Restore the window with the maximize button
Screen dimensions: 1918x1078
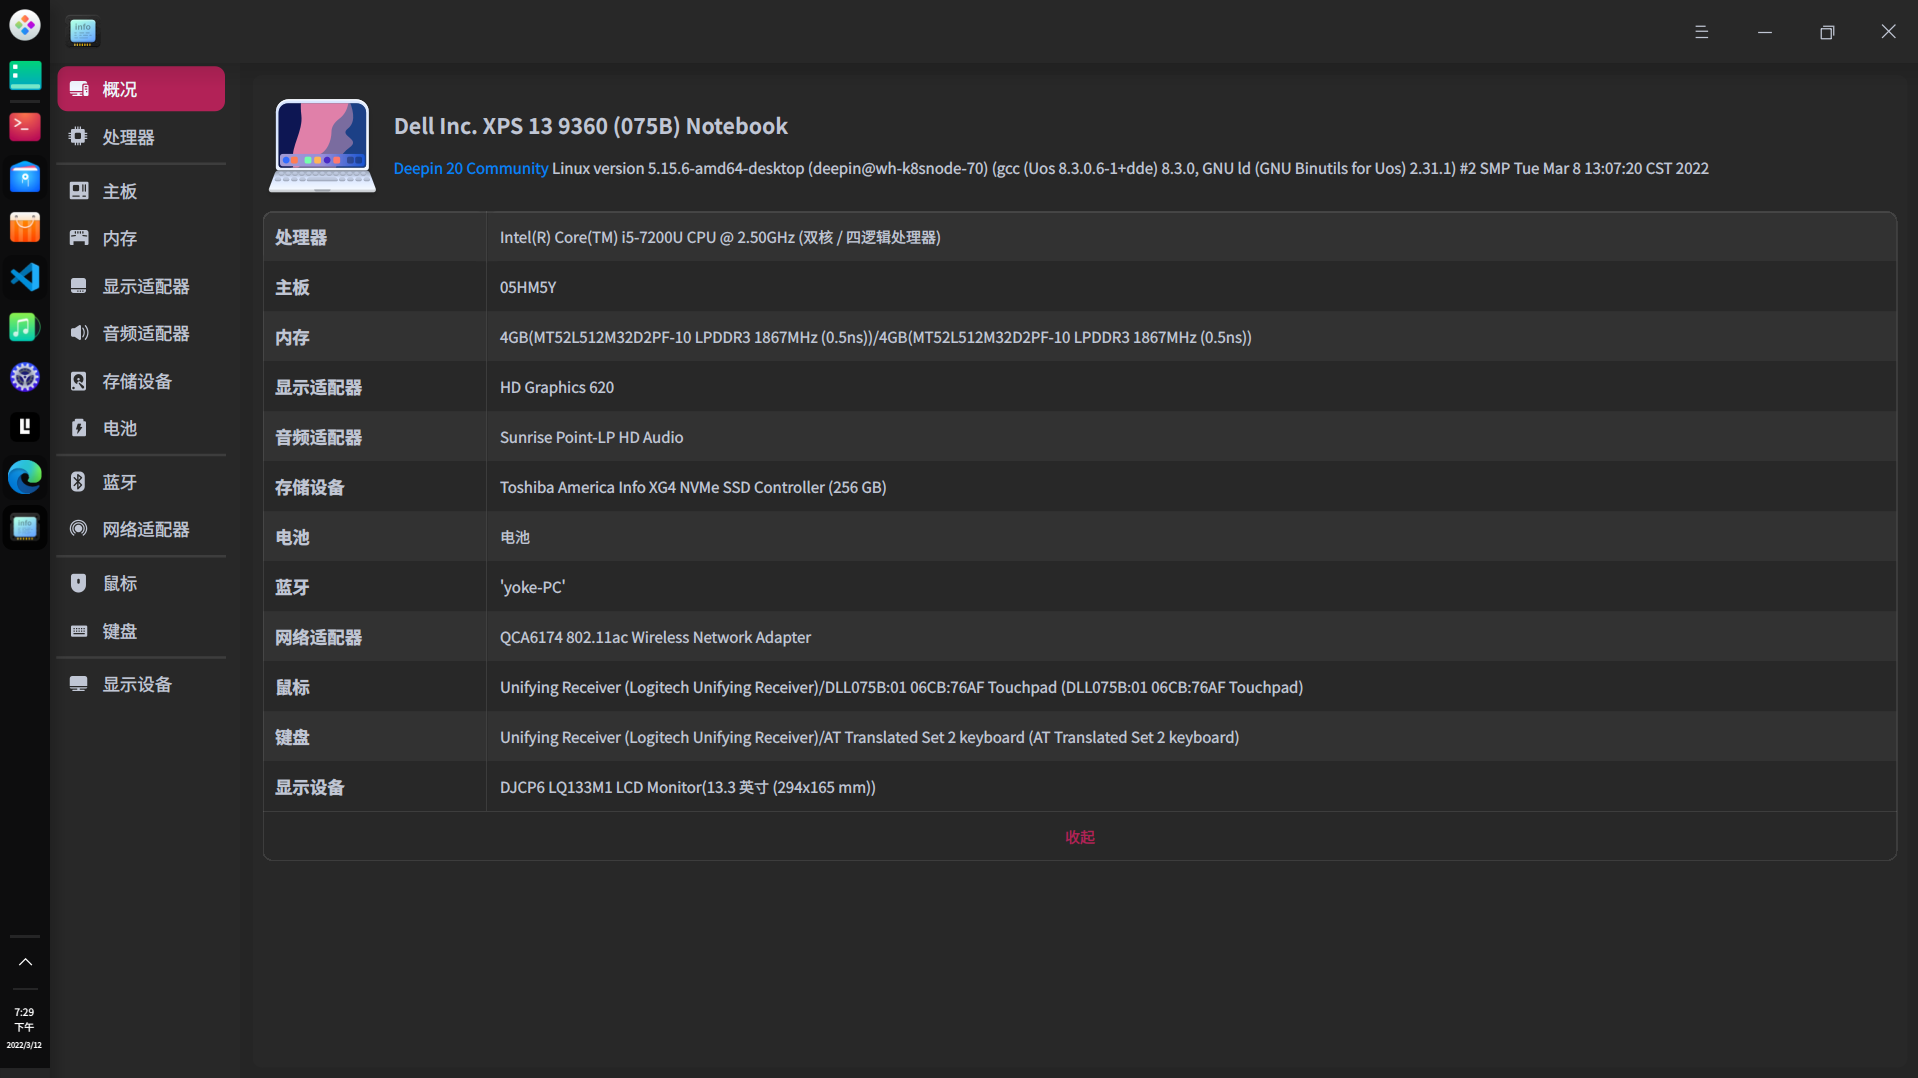[x=1827, y=32]
